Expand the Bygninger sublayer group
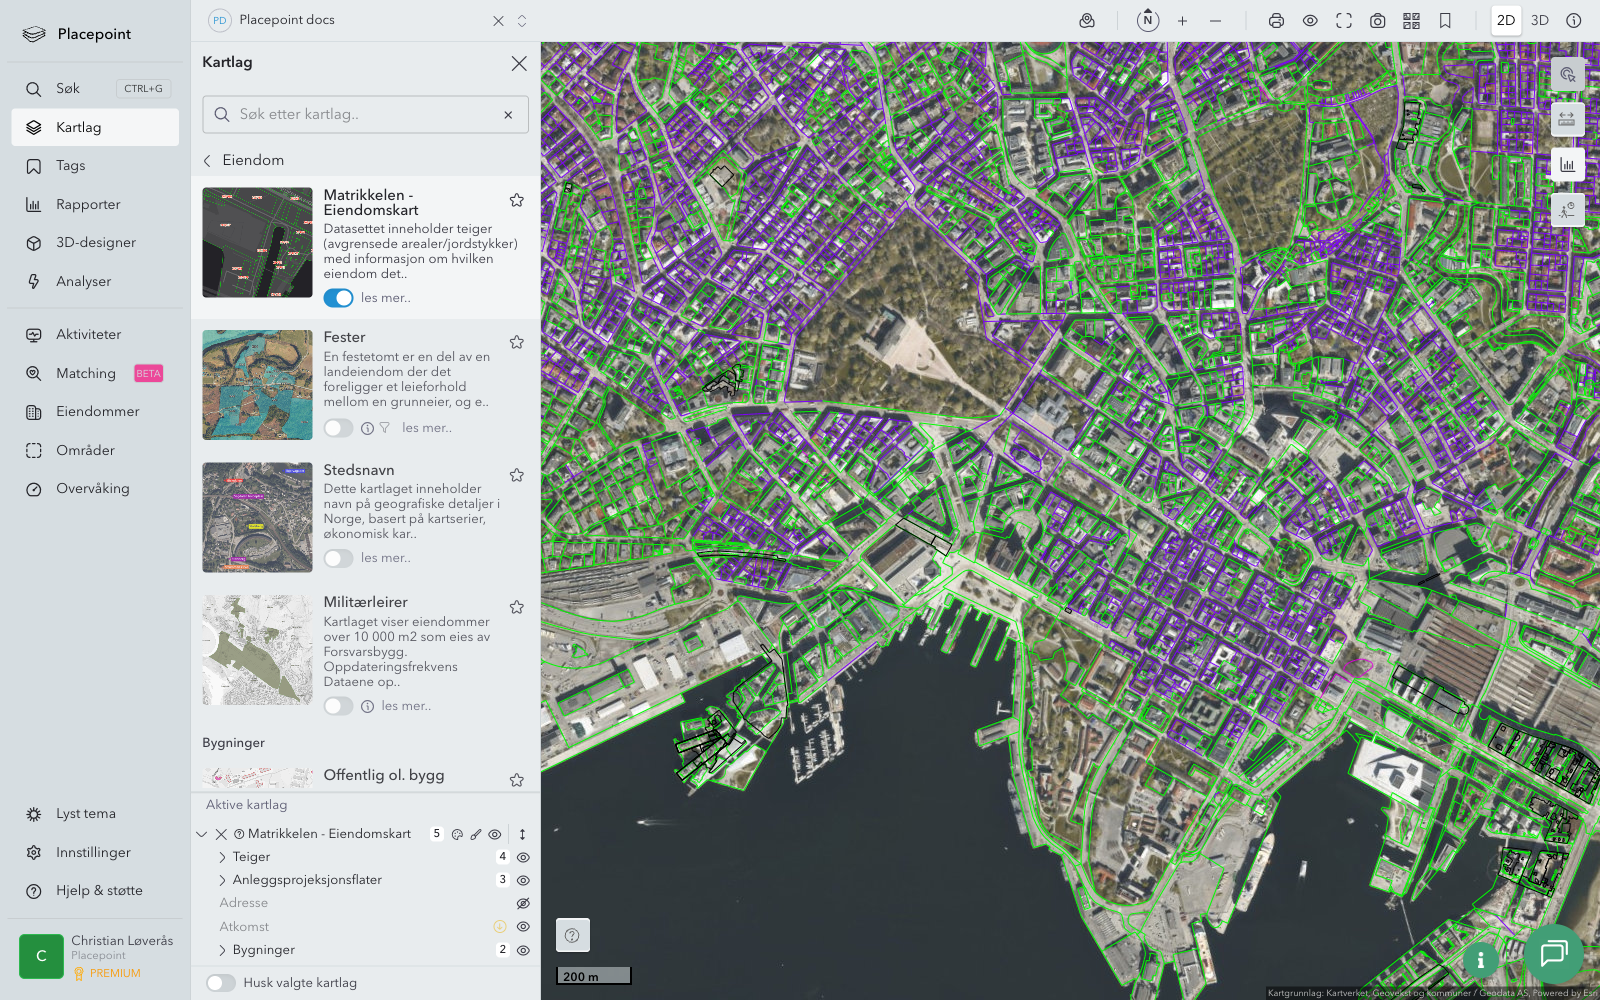1600x1000 pixels. [222, 950]
